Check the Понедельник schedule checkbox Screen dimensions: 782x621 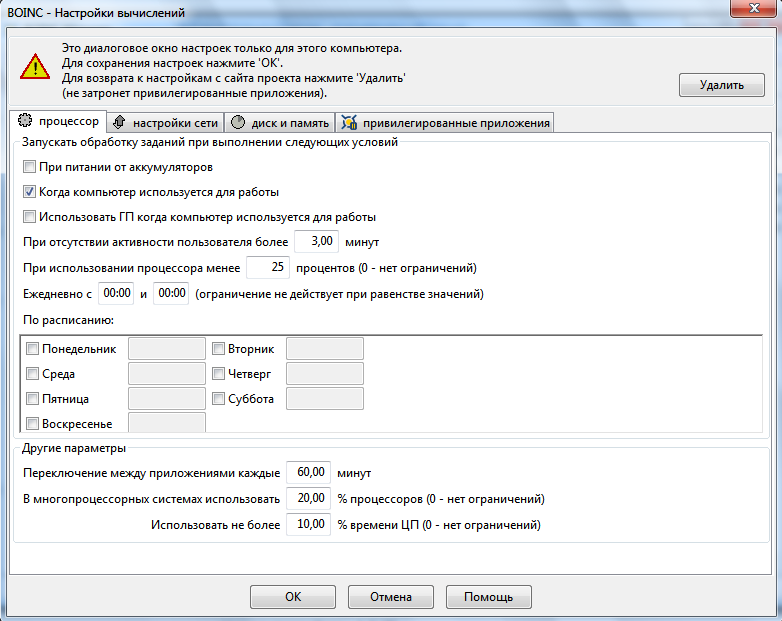coord(32,349)
